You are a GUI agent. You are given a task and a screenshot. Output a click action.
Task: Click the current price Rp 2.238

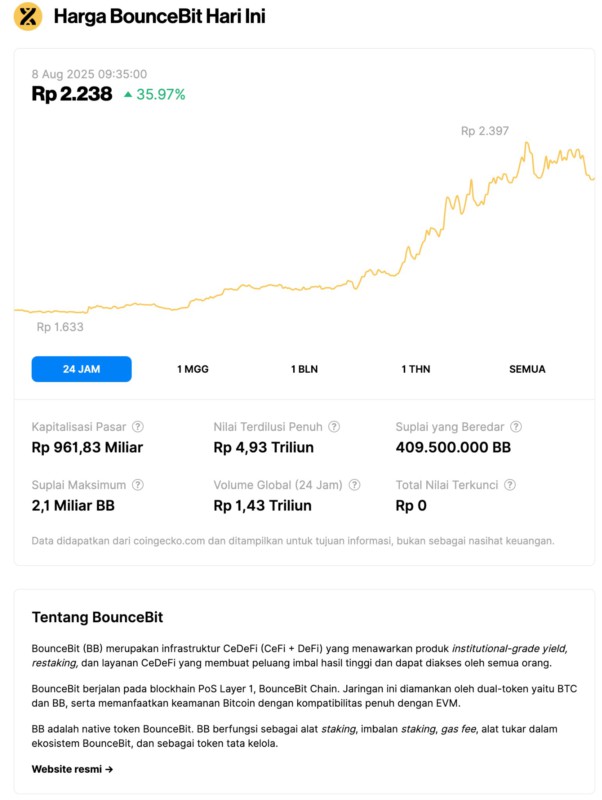pos(72,94)
